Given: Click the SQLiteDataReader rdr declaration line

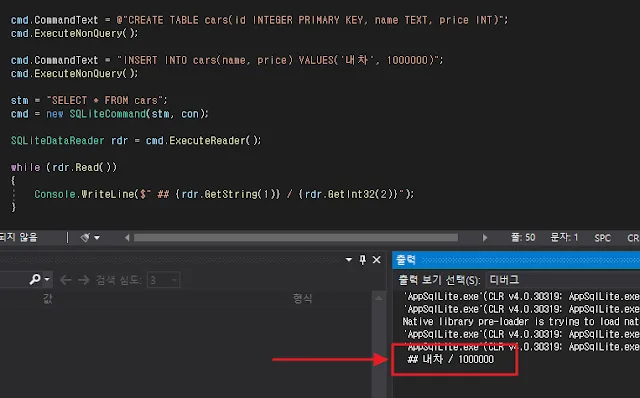Looking at the screenshot, I should tap(136, 140).
